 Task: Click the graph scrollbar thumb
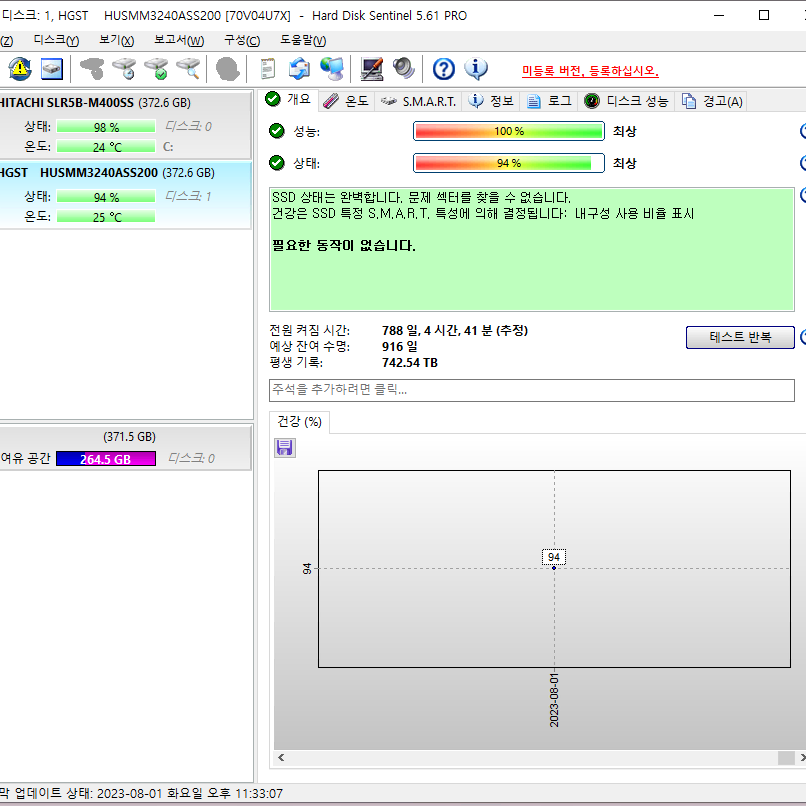tap(786, 758)
